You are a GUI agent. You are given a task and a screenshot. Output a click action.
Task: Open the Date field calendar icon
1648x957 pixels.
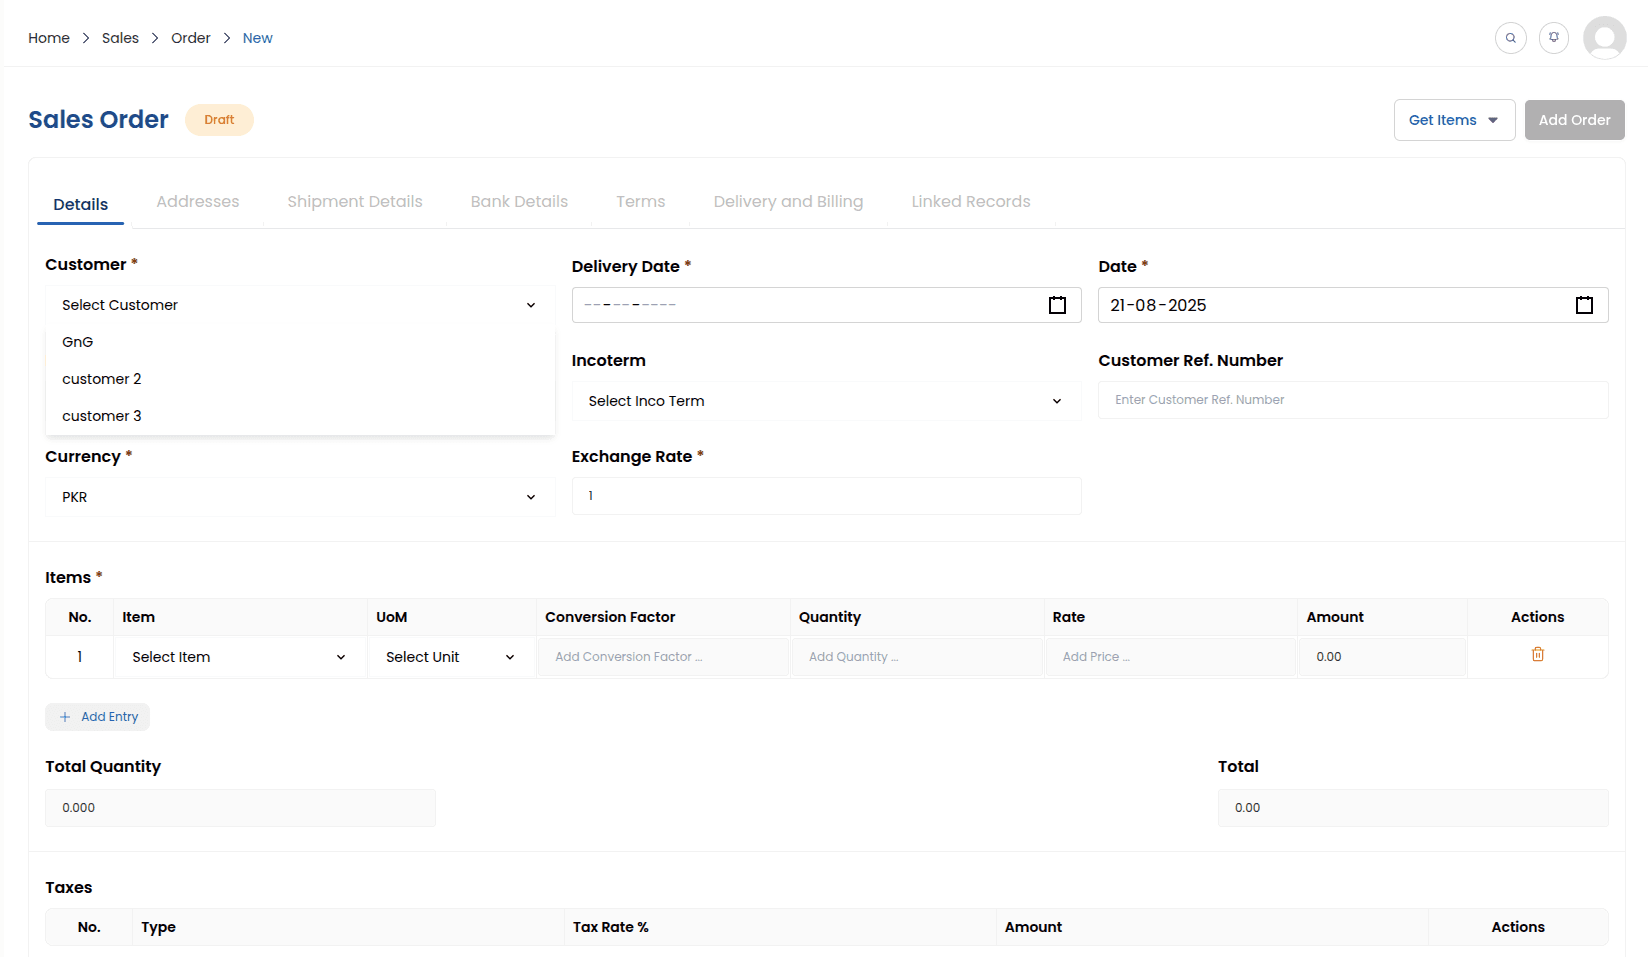pos(1584,305)
